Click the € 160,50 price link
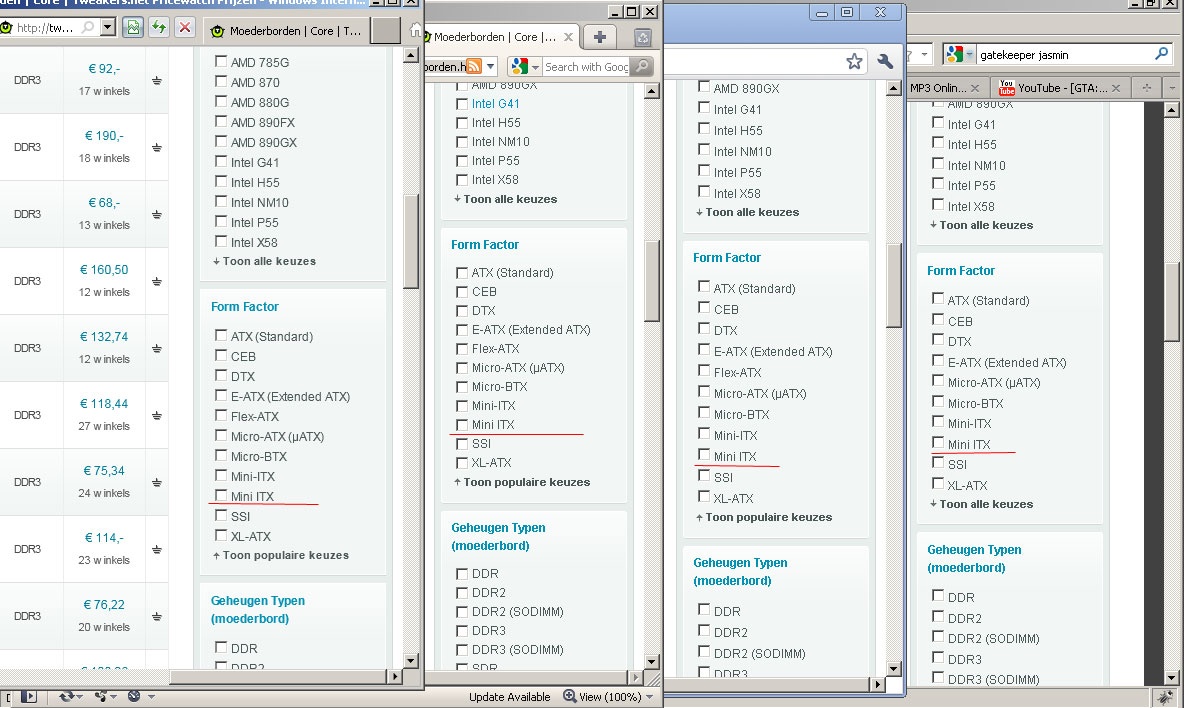The height and width of the screenshot is (708, 1184). [x=104, y=270]
